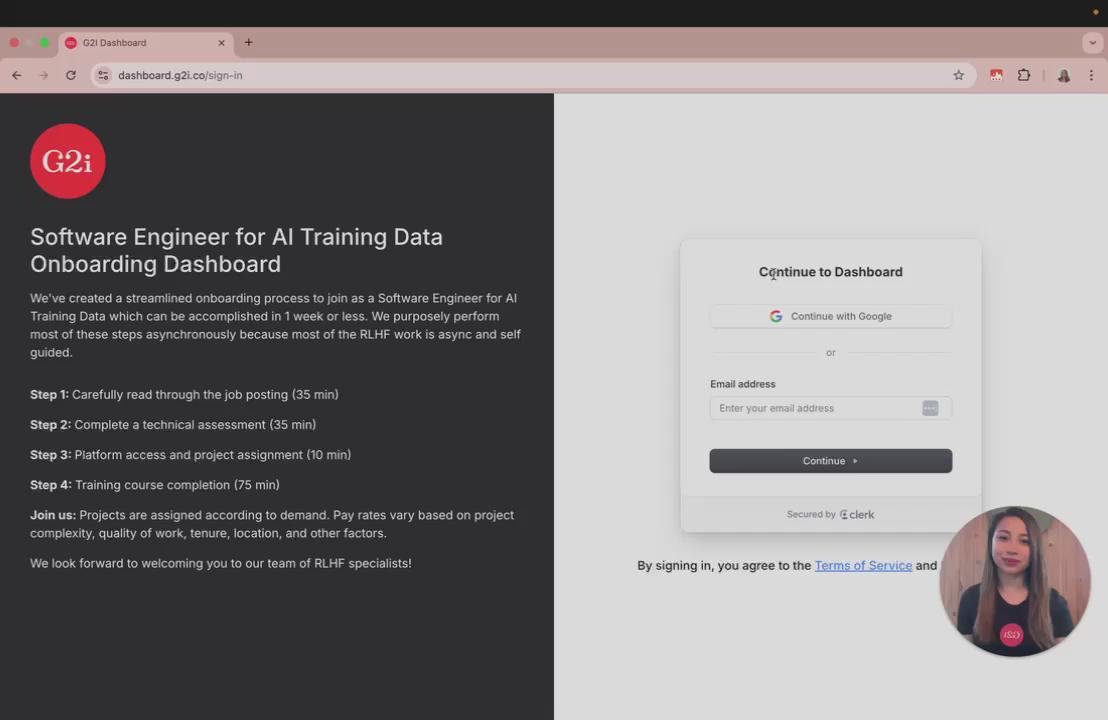This screenshot has width=1108, height=720.
Task: Click the Google G icon in sign-in button
Action: 776,316
